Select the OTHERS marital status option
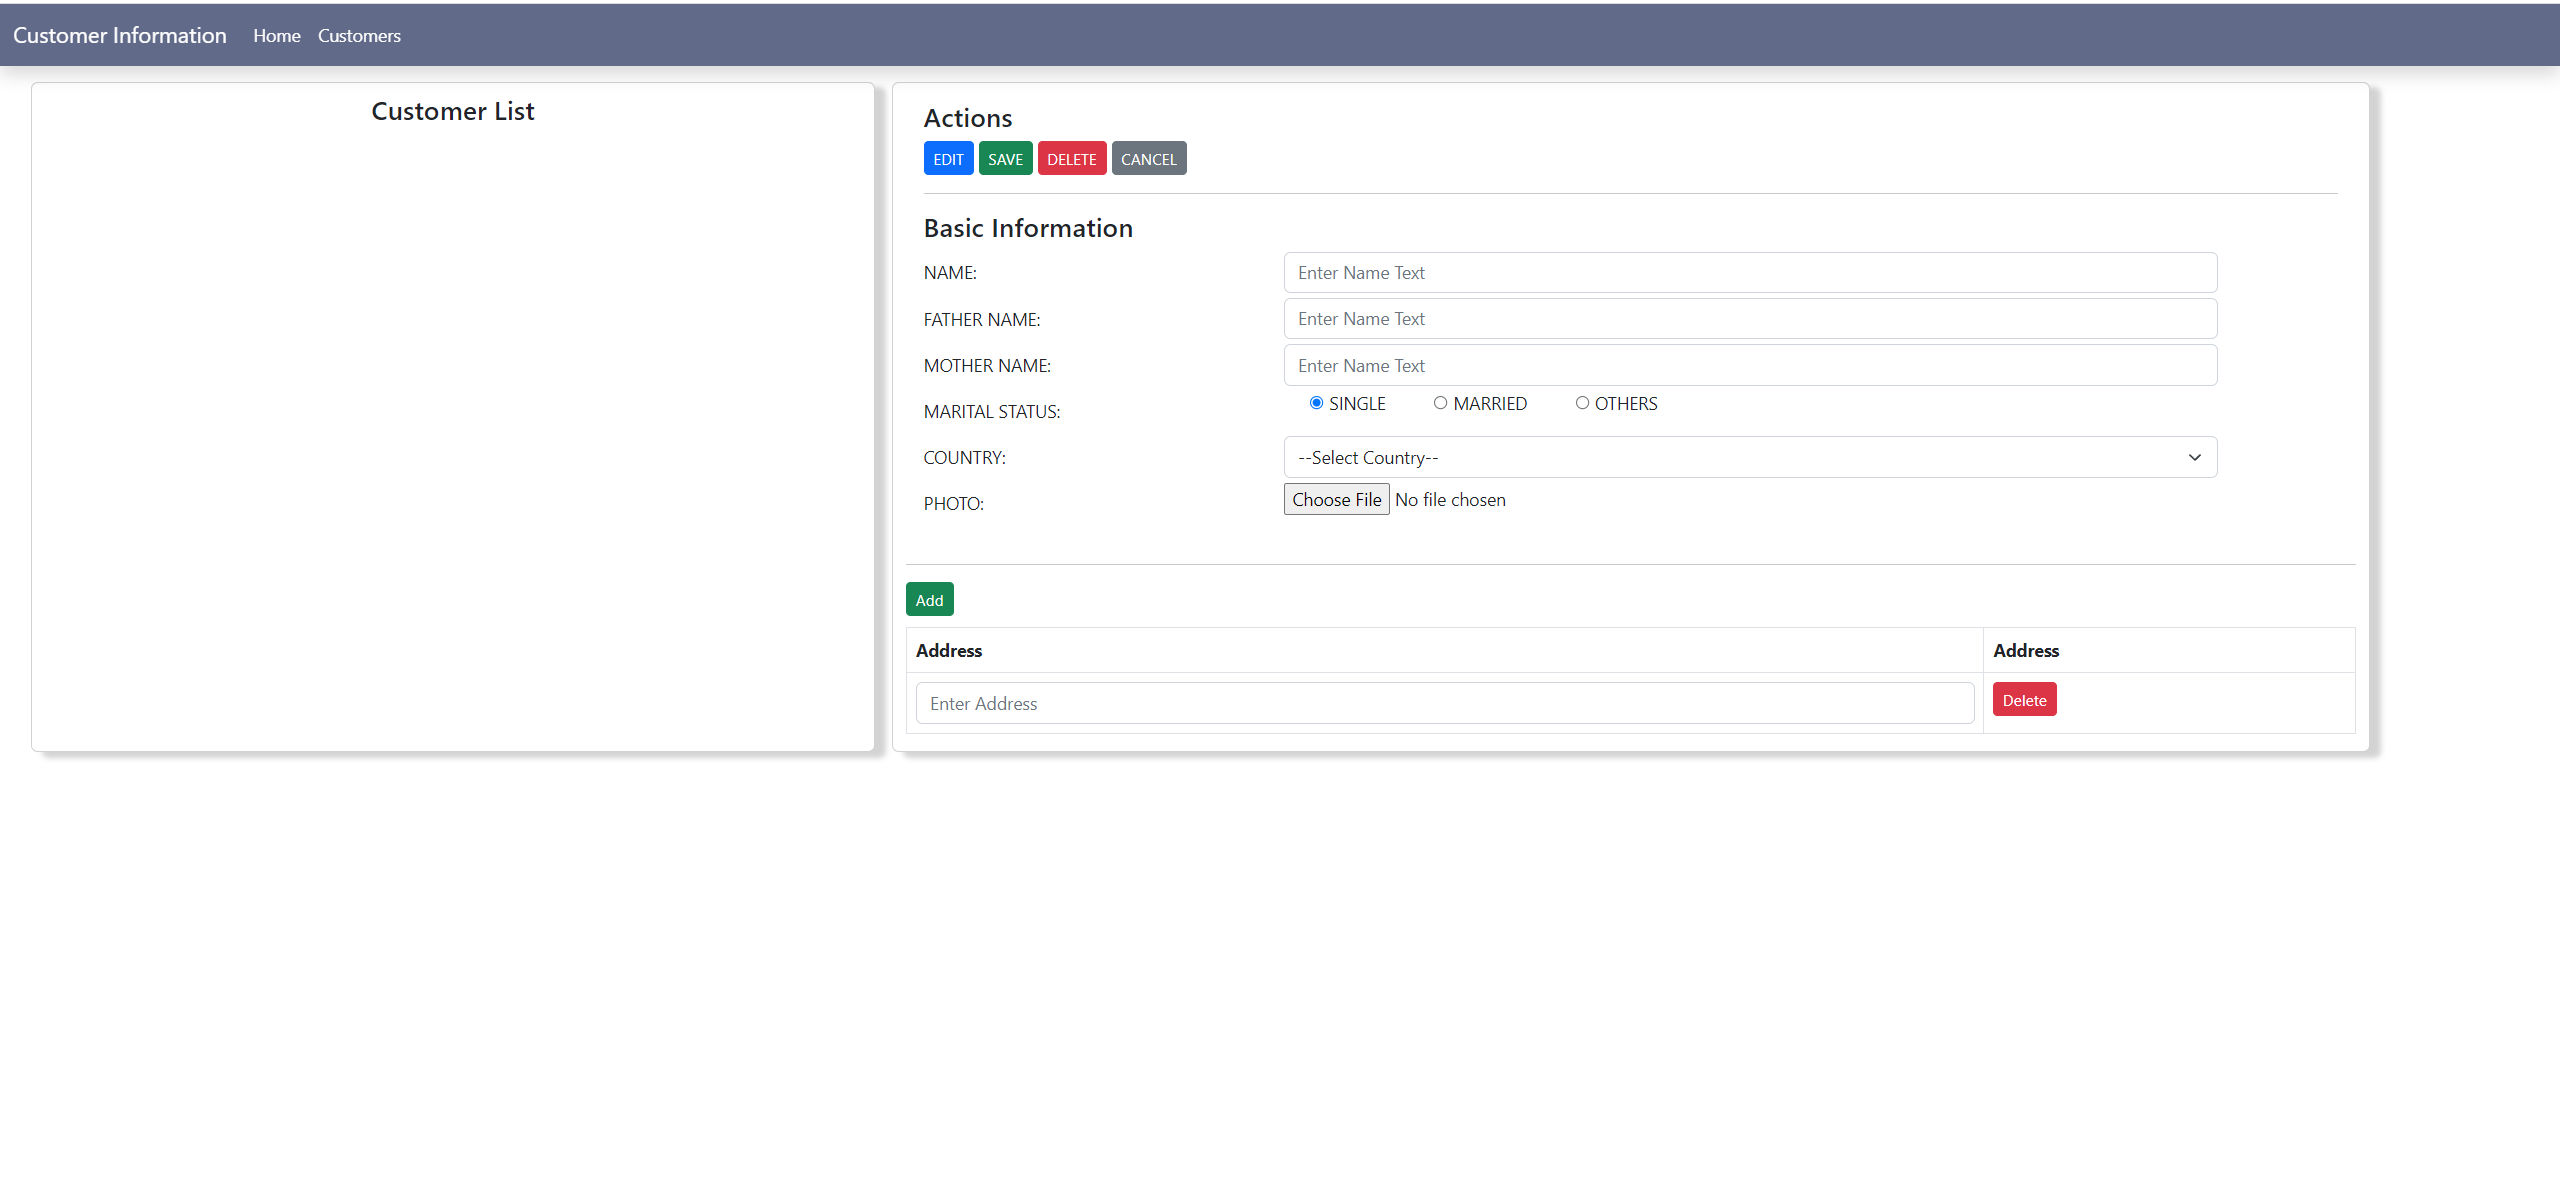The image size is (2560, 1187). (1582, 402)
